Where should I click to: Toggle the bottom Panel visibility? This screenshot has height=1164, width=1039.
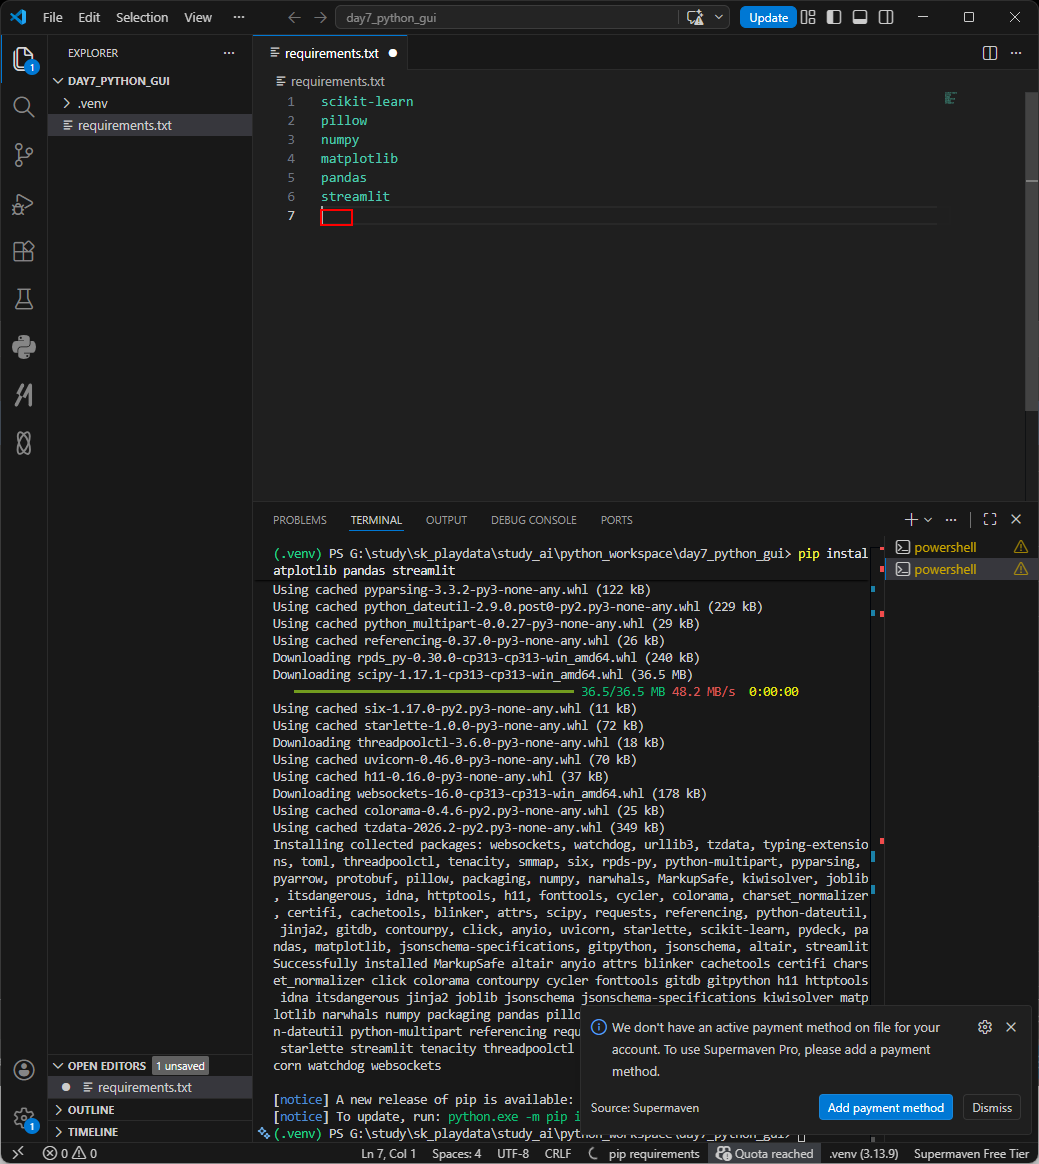pos(860,17)
